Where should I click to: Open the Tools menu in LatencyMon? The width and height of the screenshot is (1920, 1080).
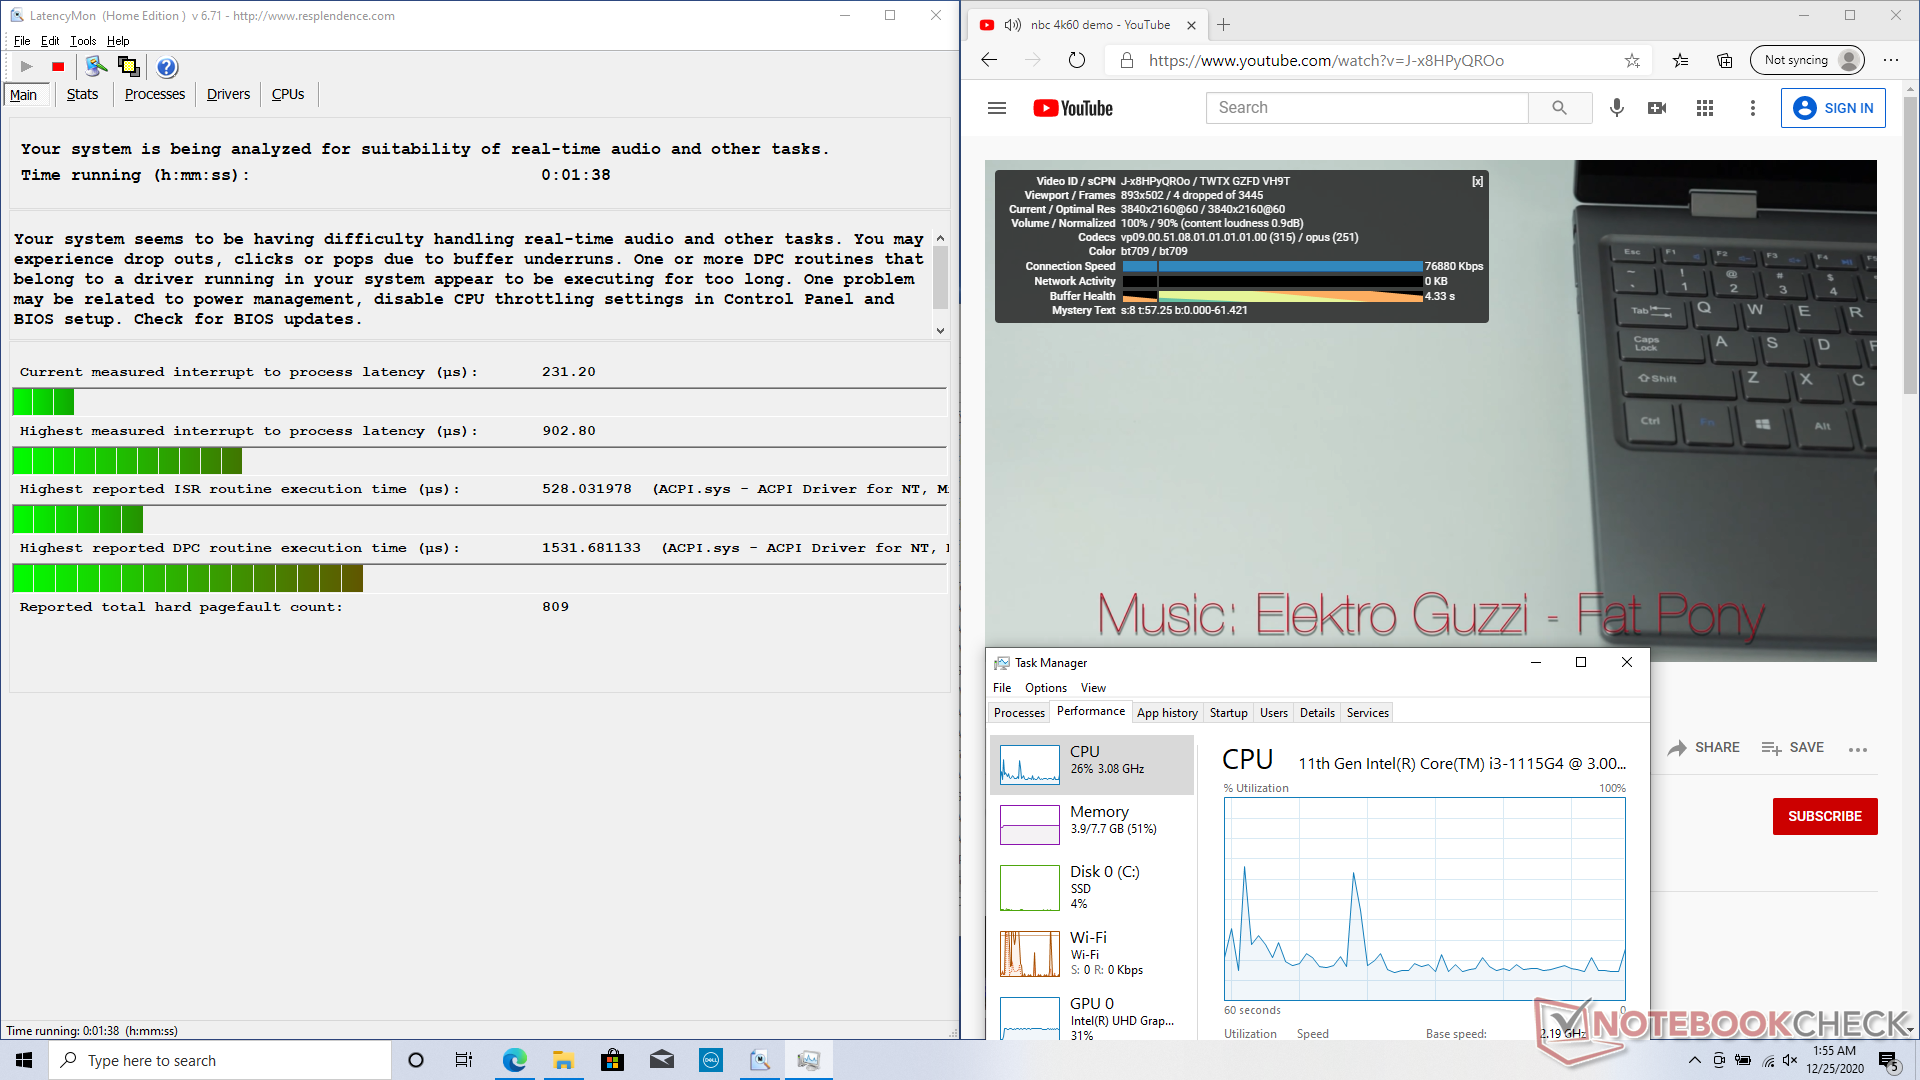[x=83, y=41]
